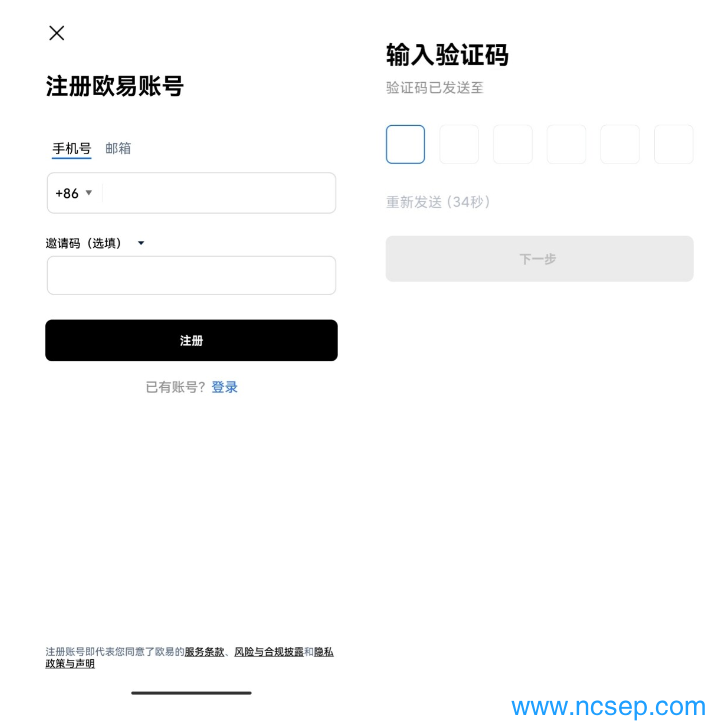715x725 pixels.
Task: Switch to the 手机号 tab
Action: coord(72,148)
